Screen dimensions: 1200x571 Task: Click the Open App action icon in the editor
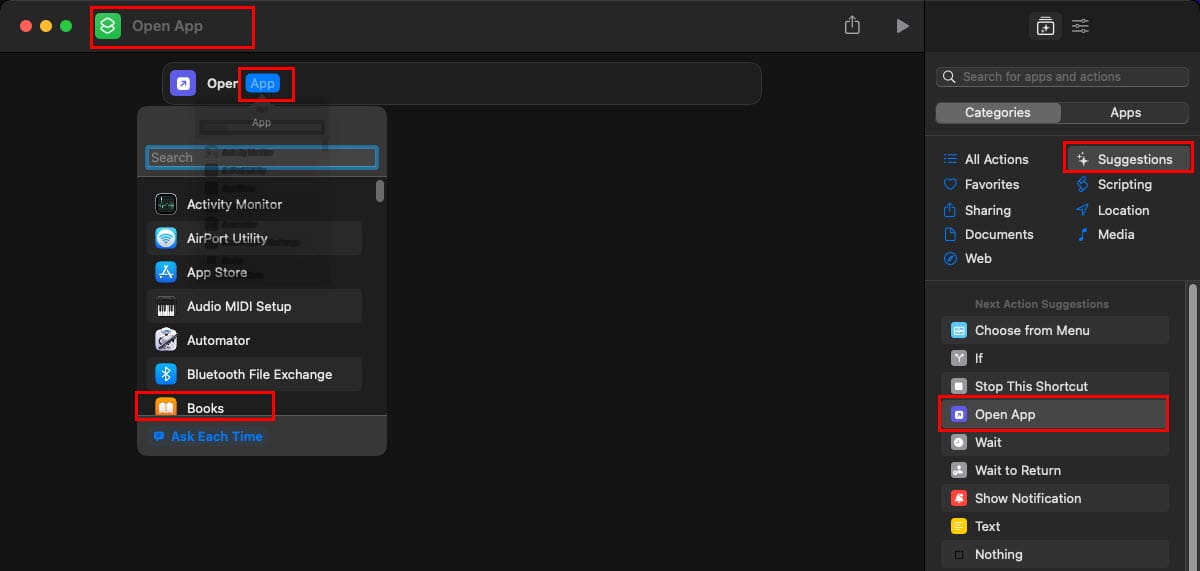(x=183, y=83)
